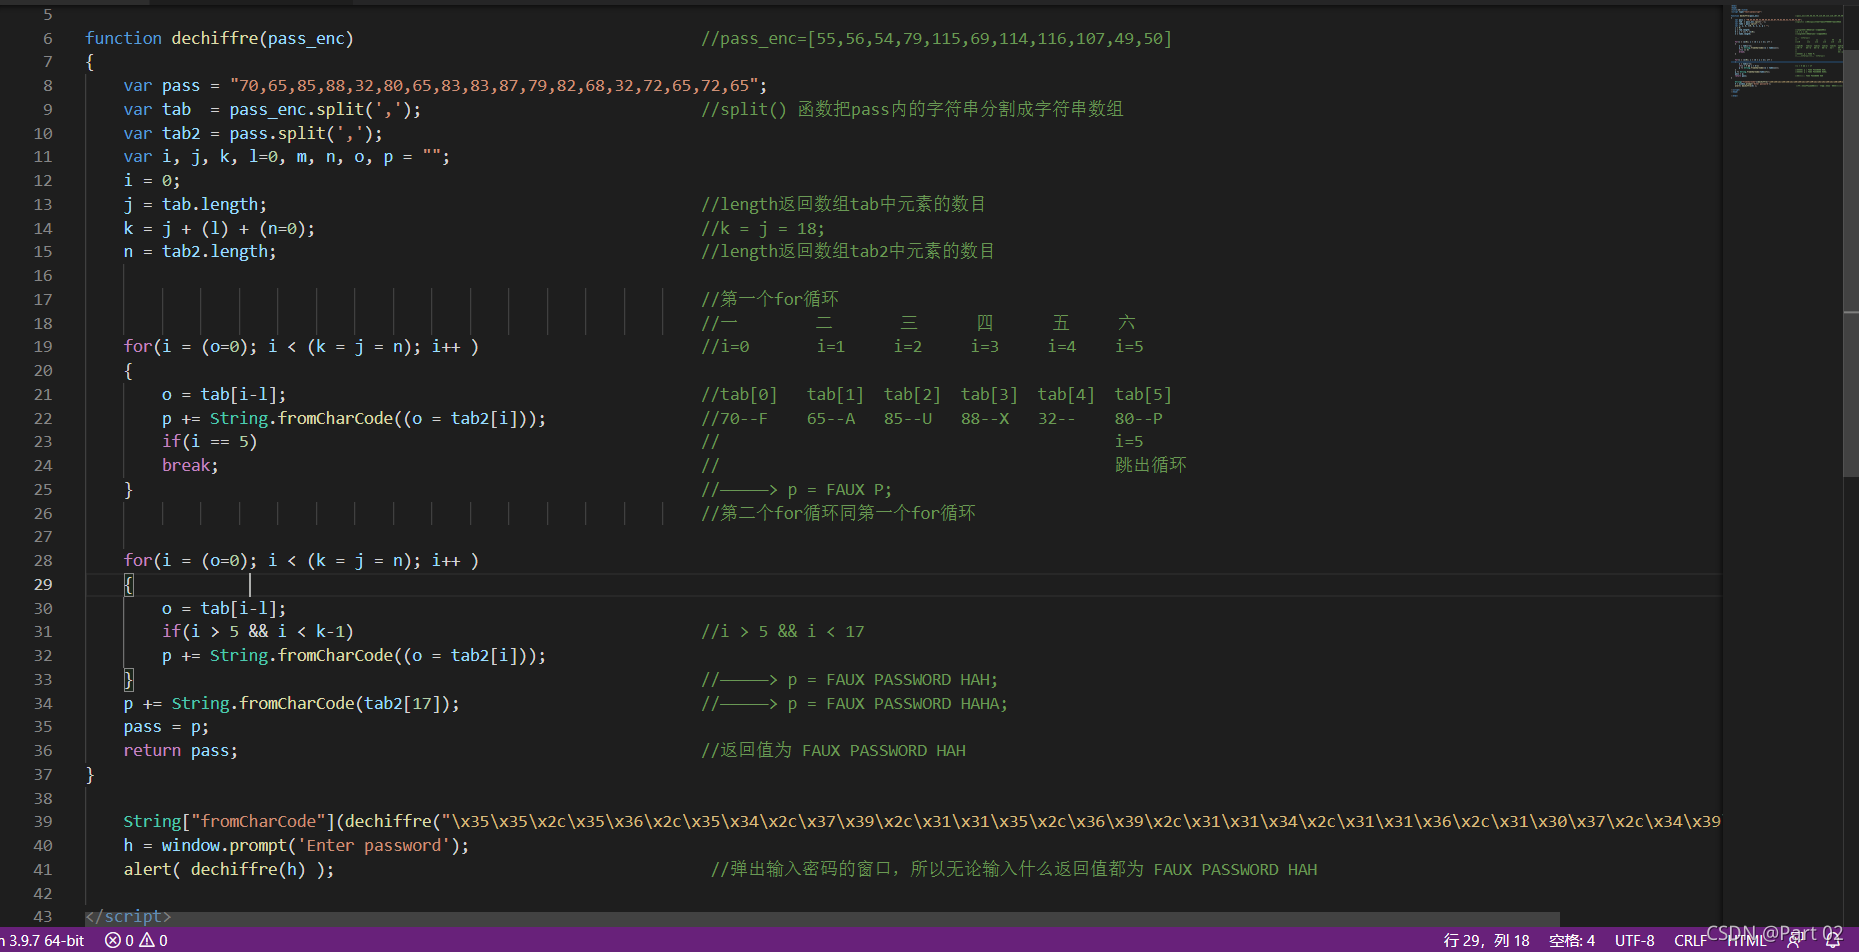Select file encoding by clicking UTF-8

1635,940
